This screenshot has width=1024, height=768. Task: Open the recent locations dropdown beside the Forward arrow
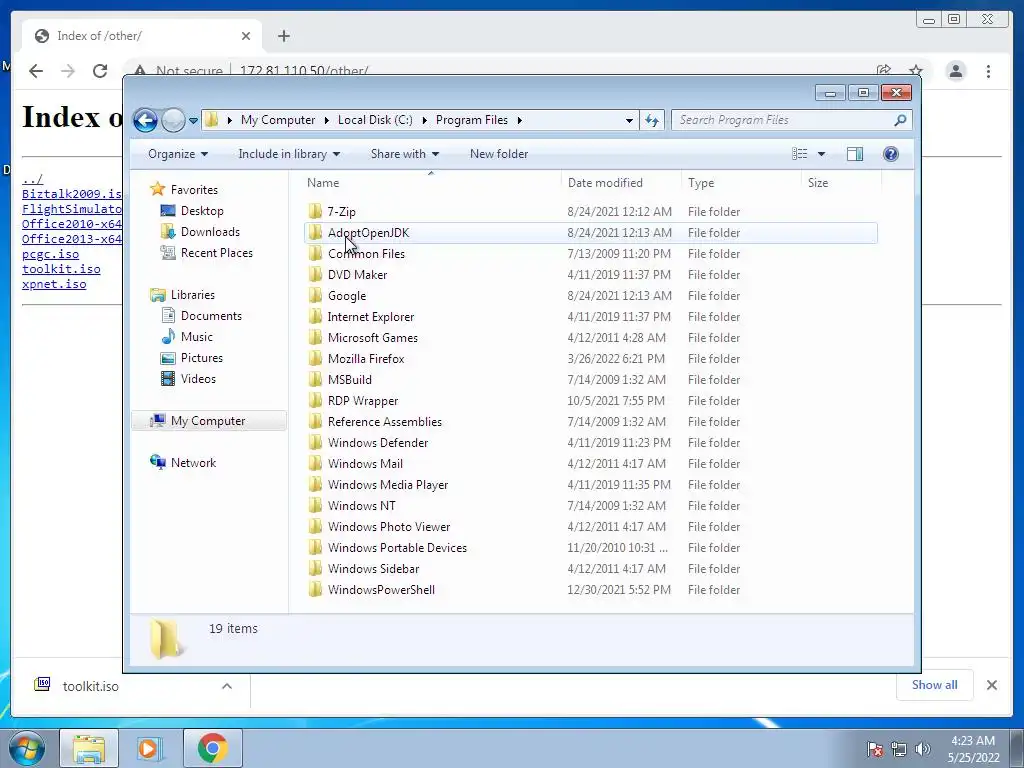(193, 120)
